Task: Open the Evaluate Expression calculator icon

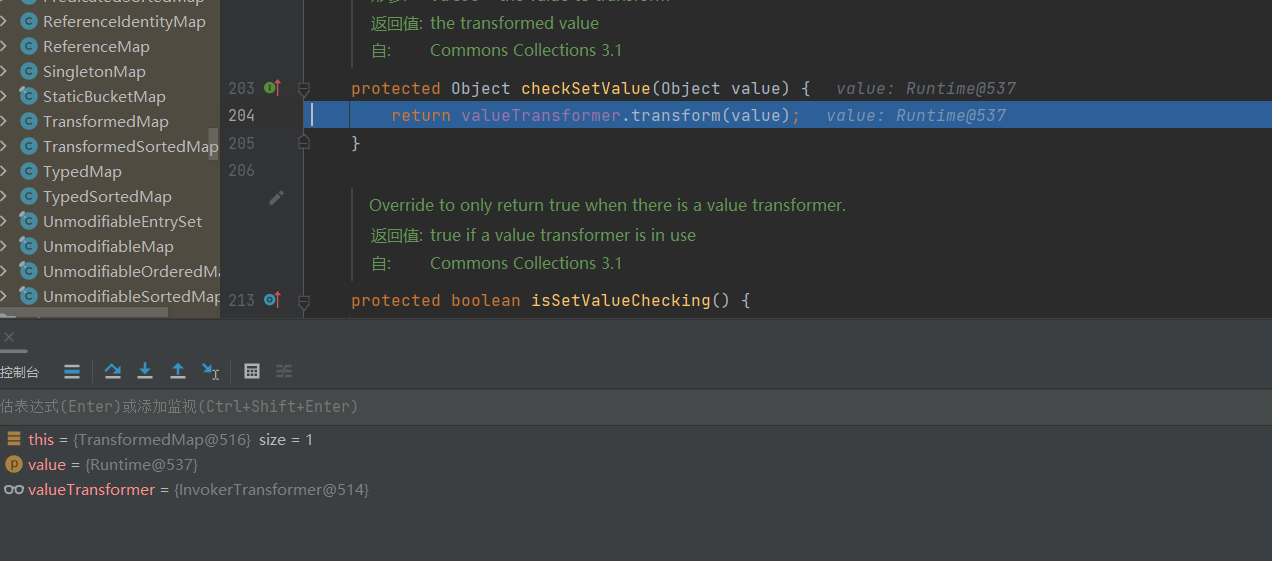Action: coord(252,371)
